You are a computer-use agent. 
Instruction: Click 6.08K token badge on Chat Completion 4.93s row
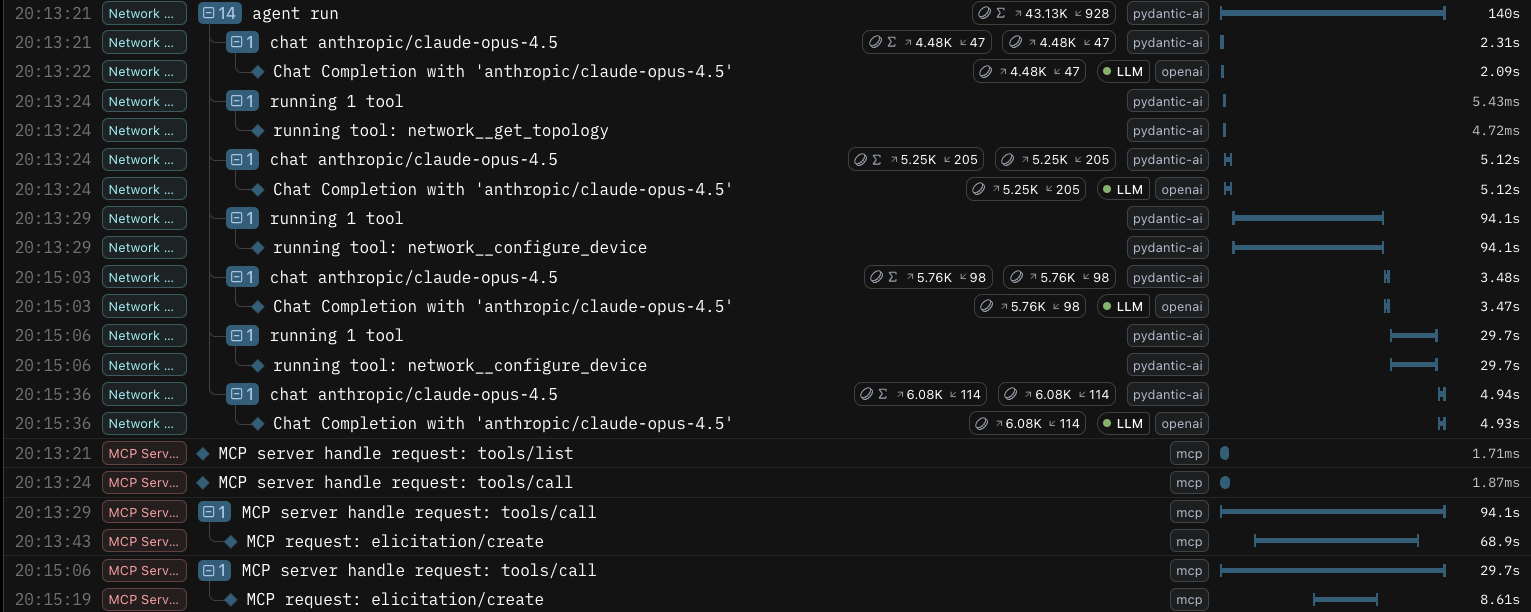(x=1029, y=423)
